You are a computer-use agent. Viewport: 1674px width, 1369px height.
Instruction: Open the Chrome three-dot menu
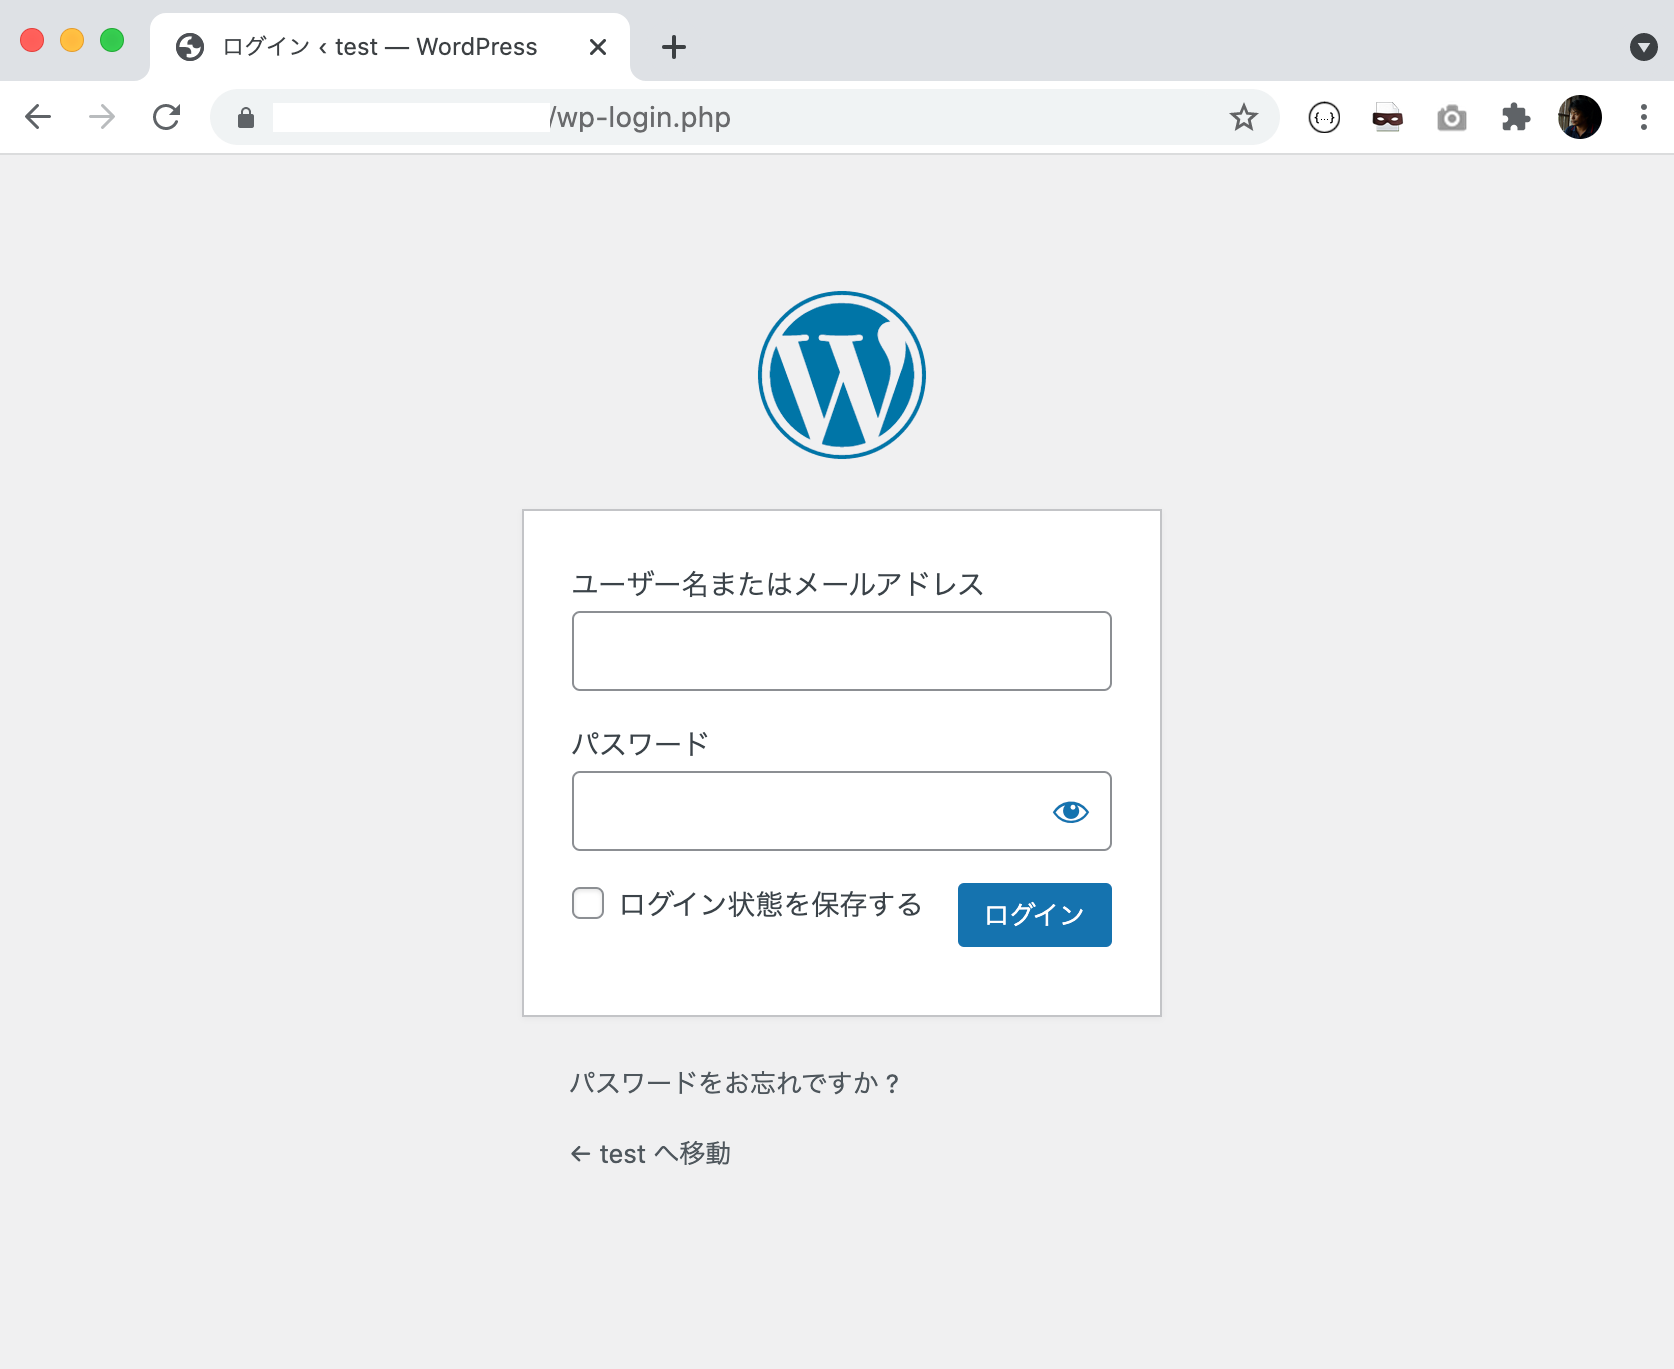tap(1643, 117)
